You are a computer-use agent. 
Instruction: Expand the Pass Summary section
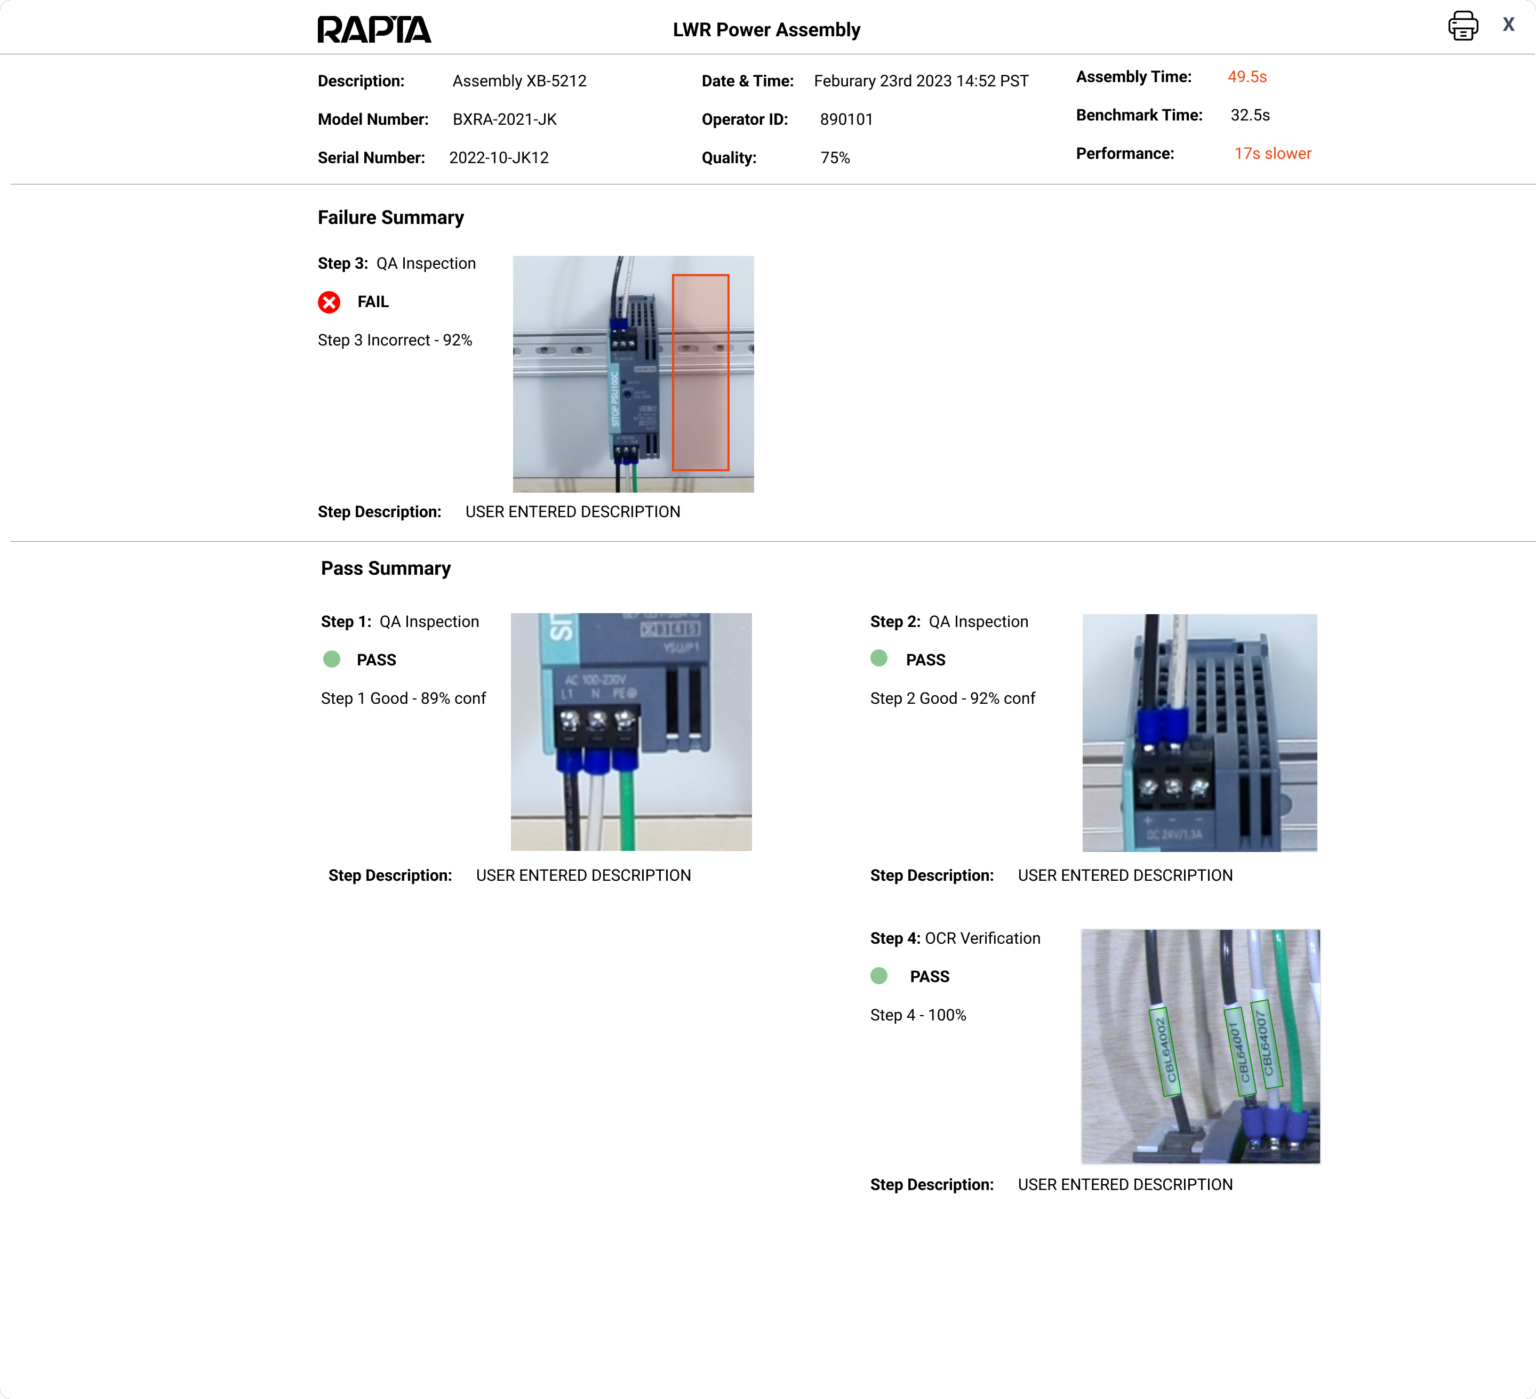385,568
